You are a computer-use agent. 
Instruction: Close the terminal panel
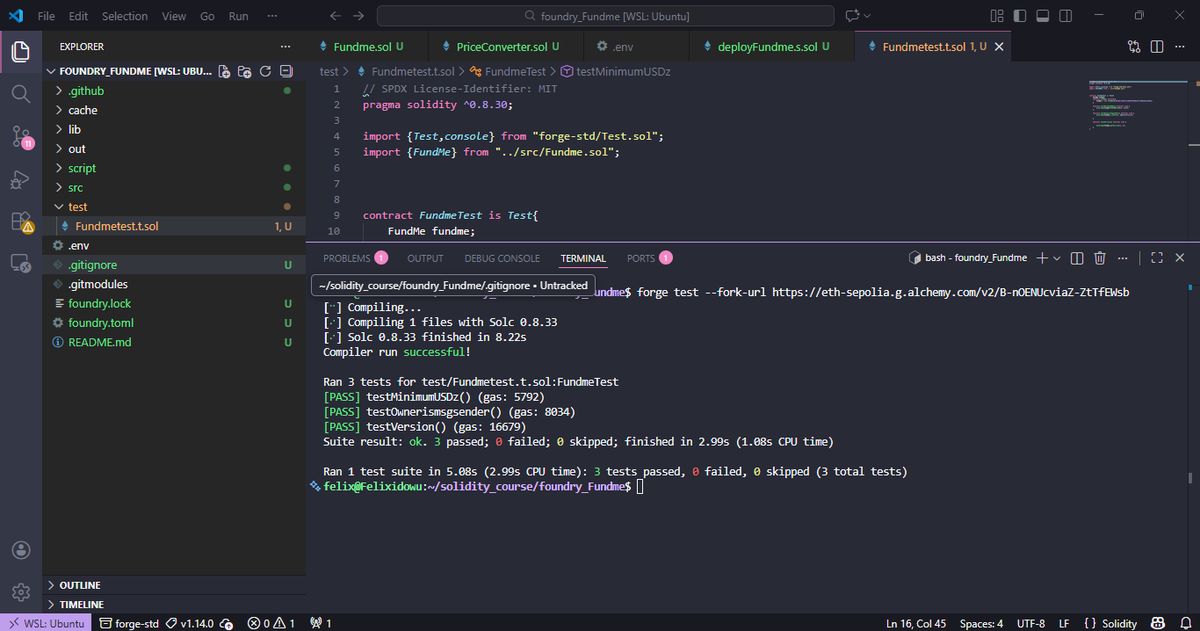click(1180, 258)
